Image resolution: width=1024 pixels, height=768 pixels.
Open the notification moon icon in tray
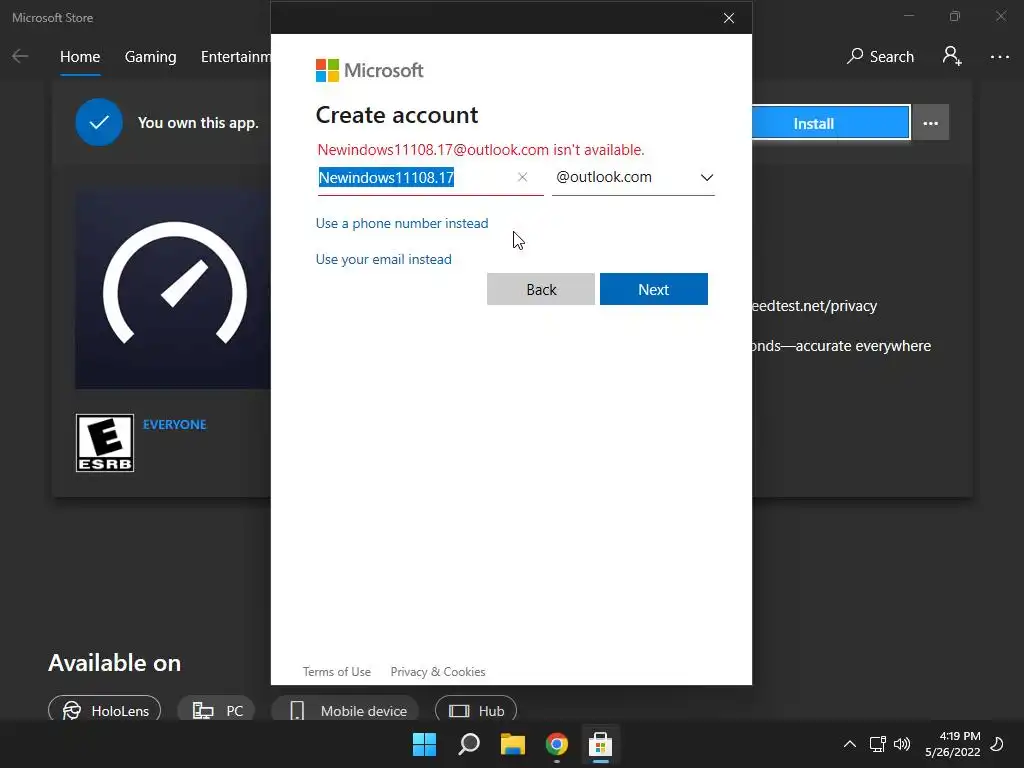[x=997, y=744]
